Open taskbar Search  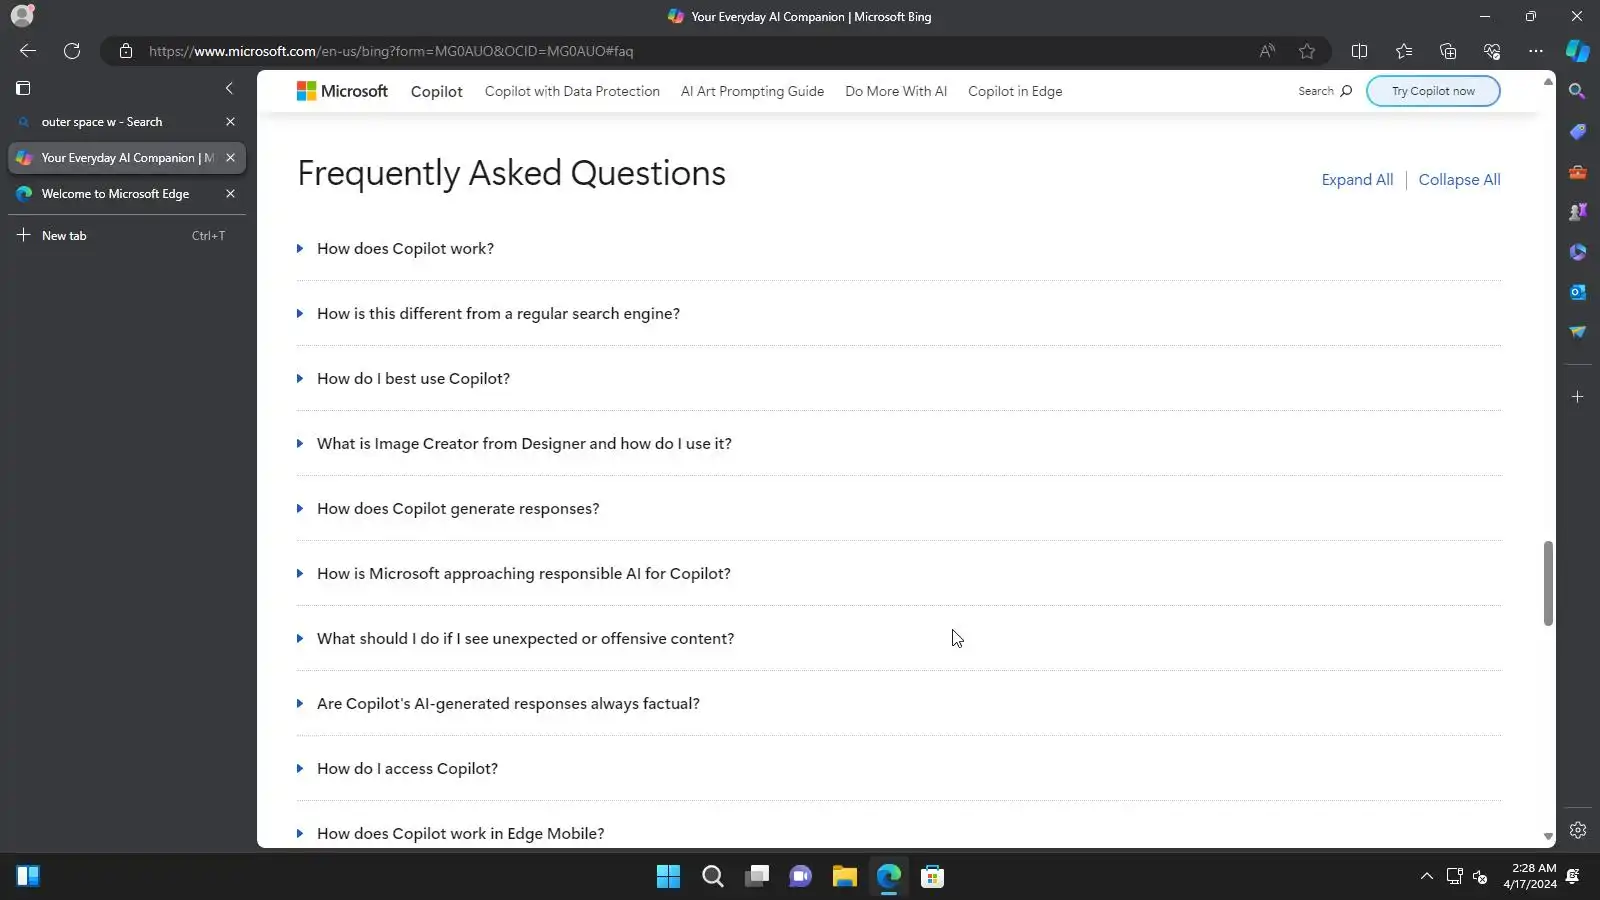click(x=713, y=877)
